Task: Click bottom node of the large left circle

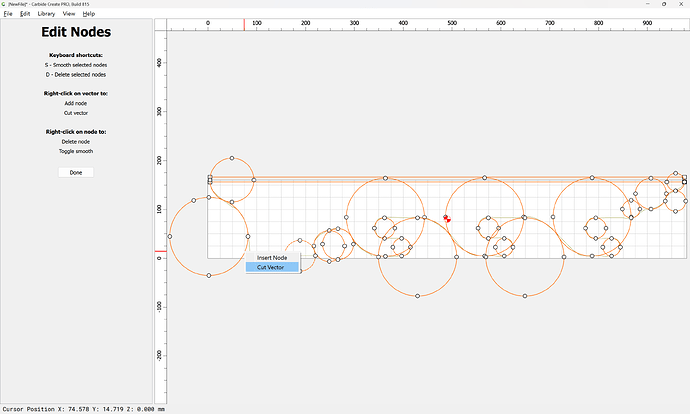Action: [209, 275]
